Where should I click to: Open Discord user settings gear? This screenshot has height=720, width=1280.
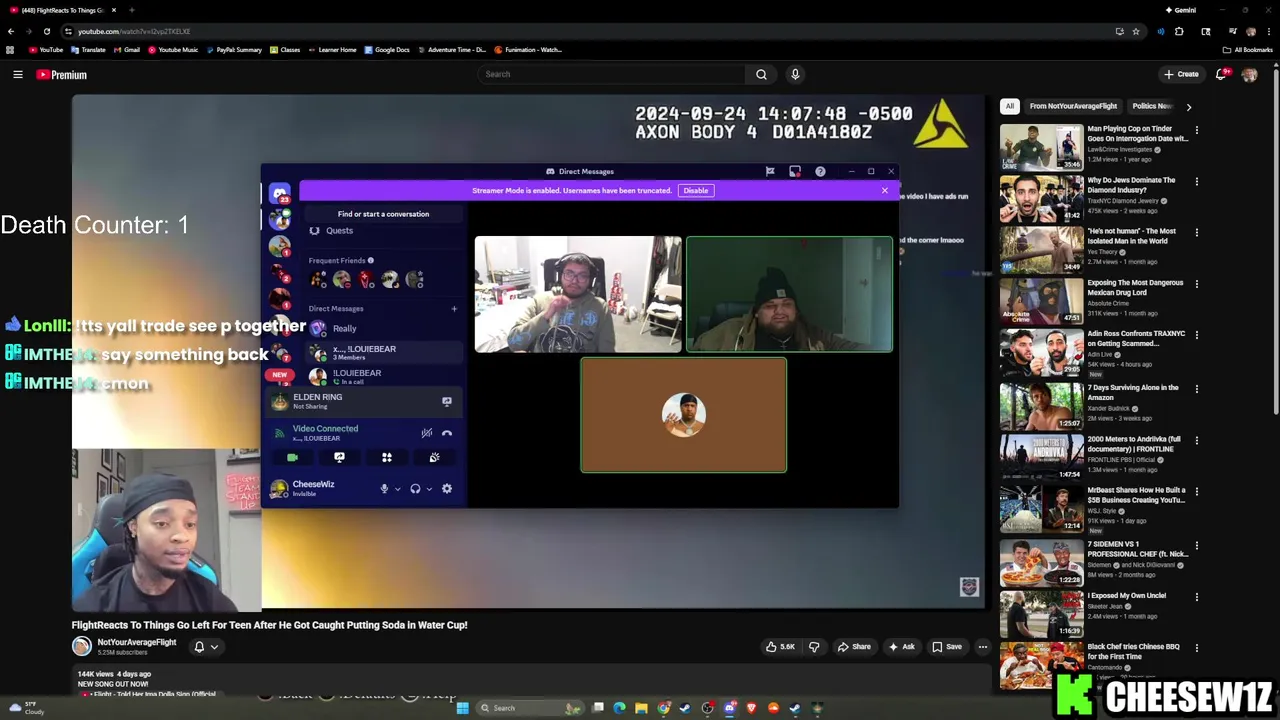click(x=447, y=489)
